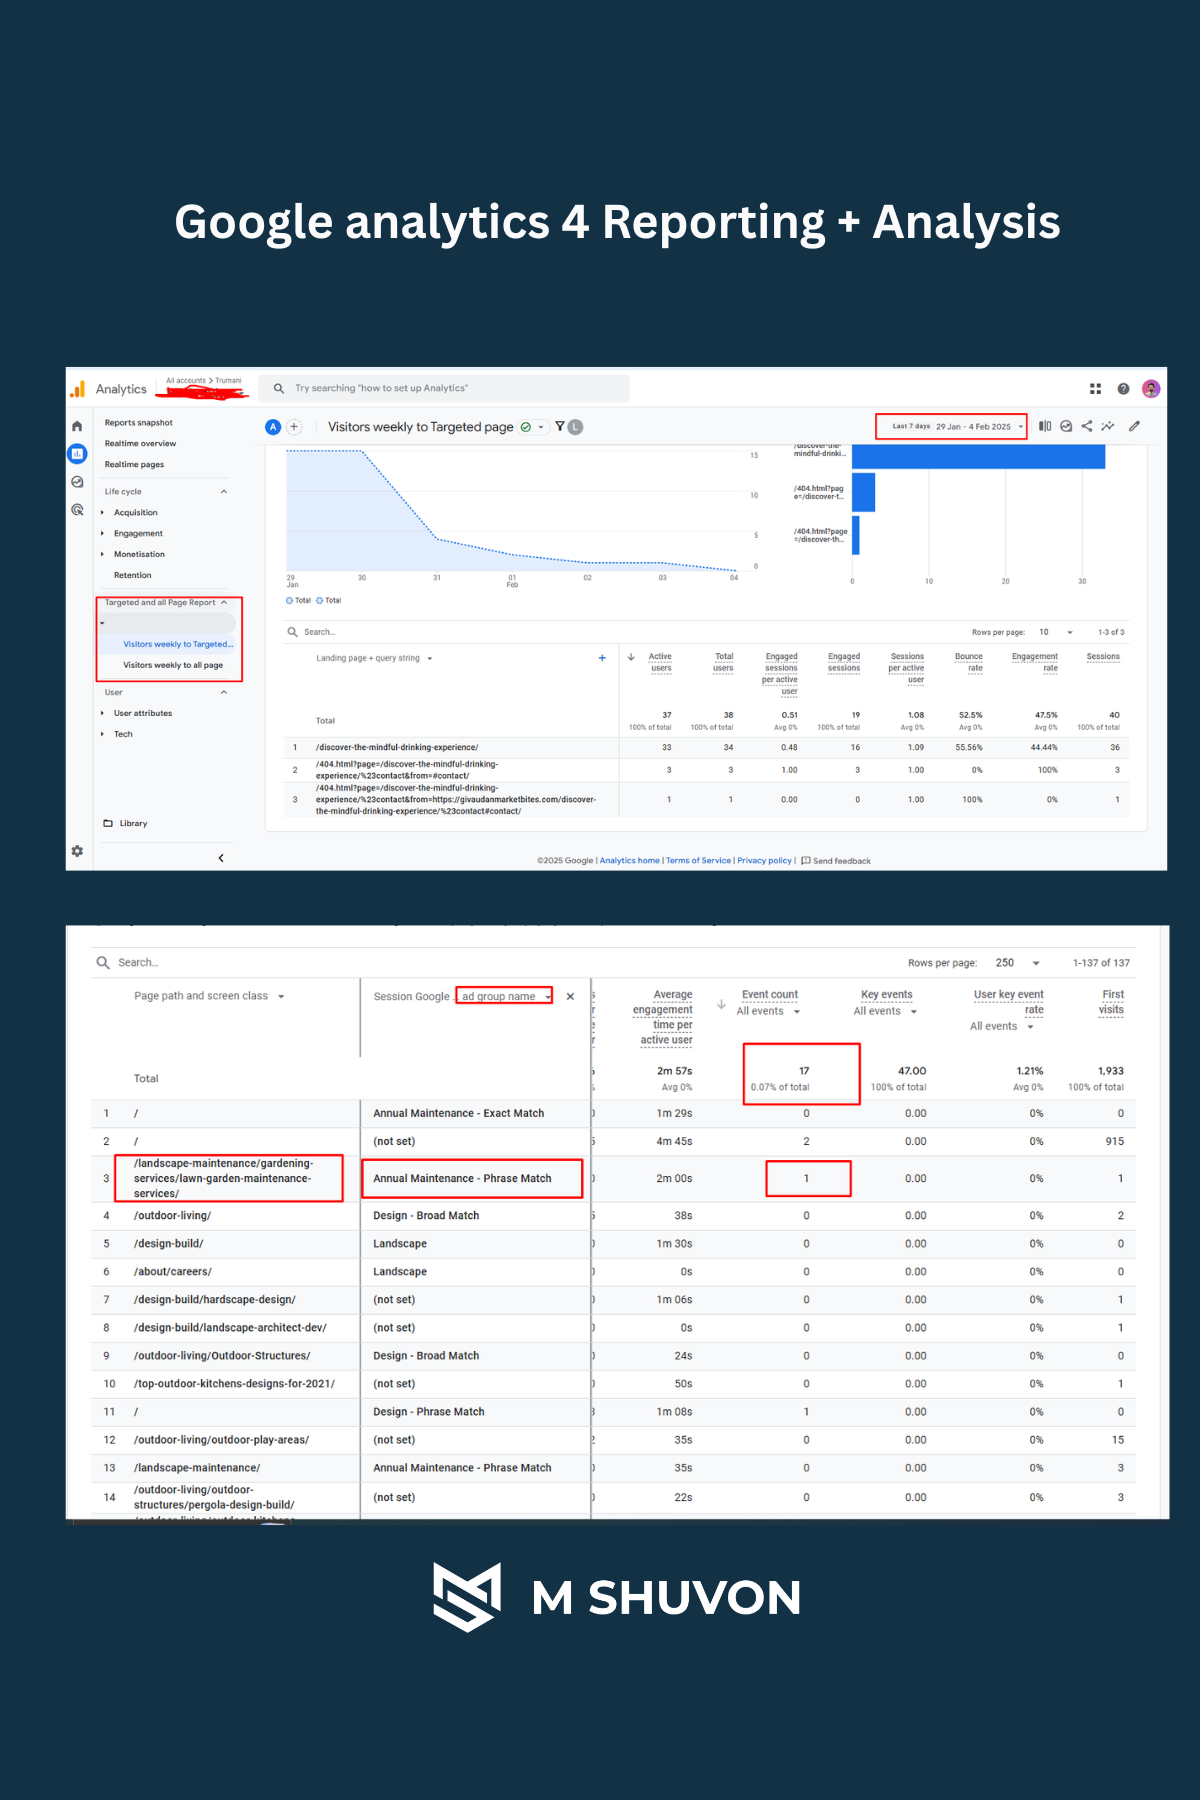Click the trendline sparkle icon in toolbar

click(1108, 426)
